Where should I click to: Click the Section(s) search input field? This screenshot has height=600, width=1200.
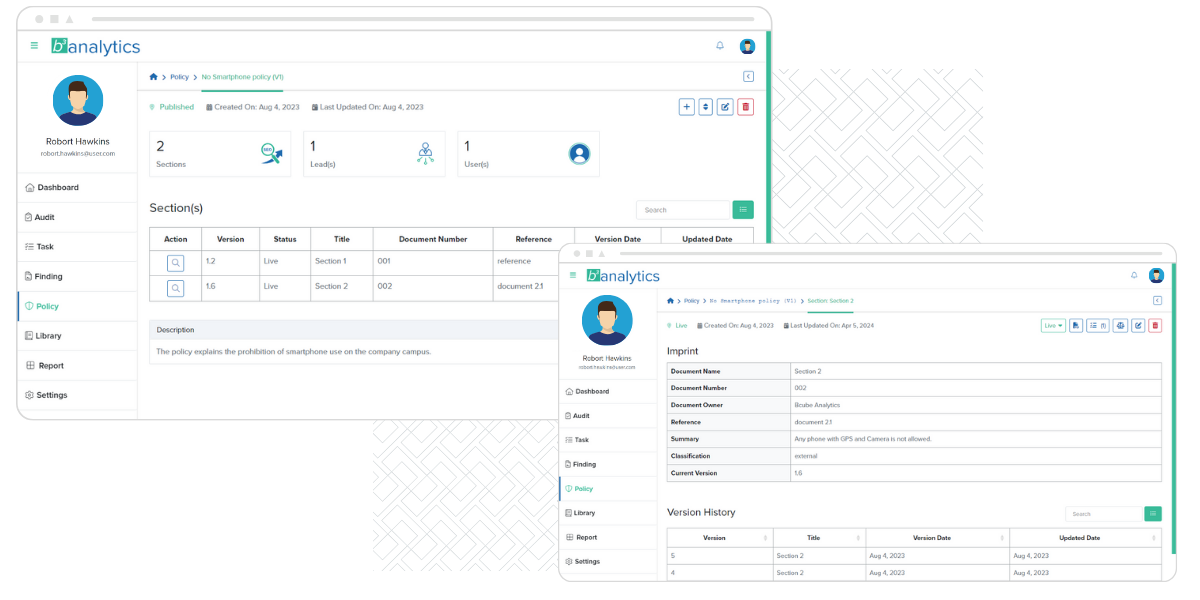[x=682, y=210]
